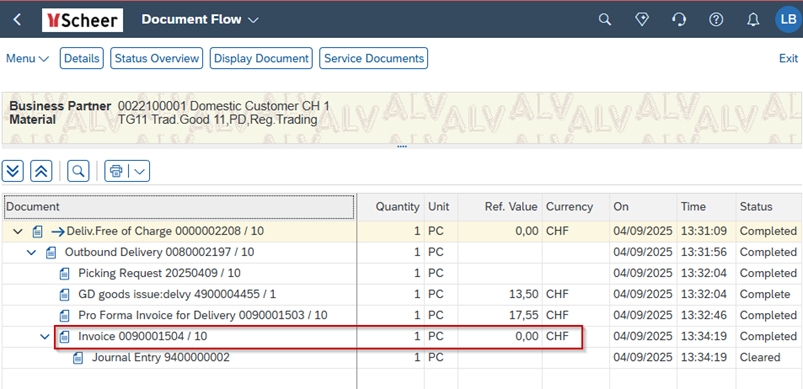Click the Status Overview button

(157, 58)
